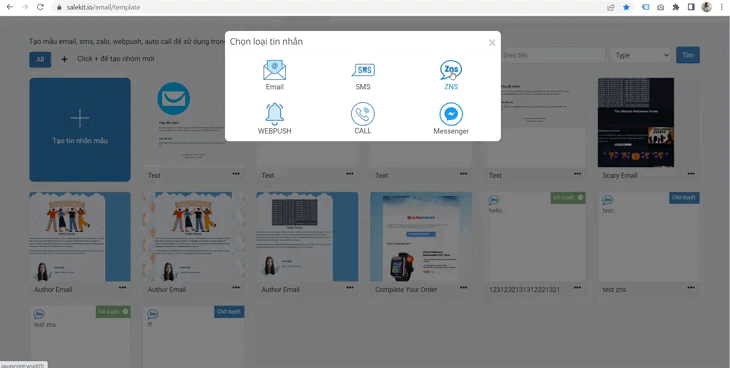Open options menu for Complete Your Order
Image resolution: width=730 pixels, height=368 pixels.
[463, 288]
